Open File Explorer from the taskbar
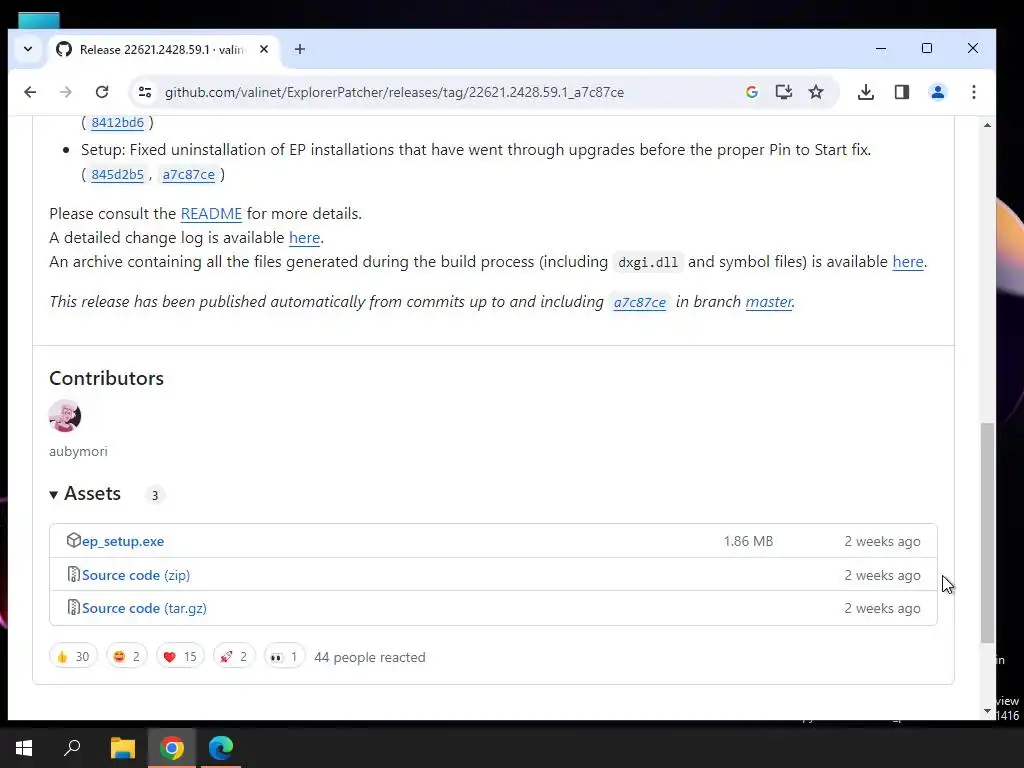 [x=122, y=748]
